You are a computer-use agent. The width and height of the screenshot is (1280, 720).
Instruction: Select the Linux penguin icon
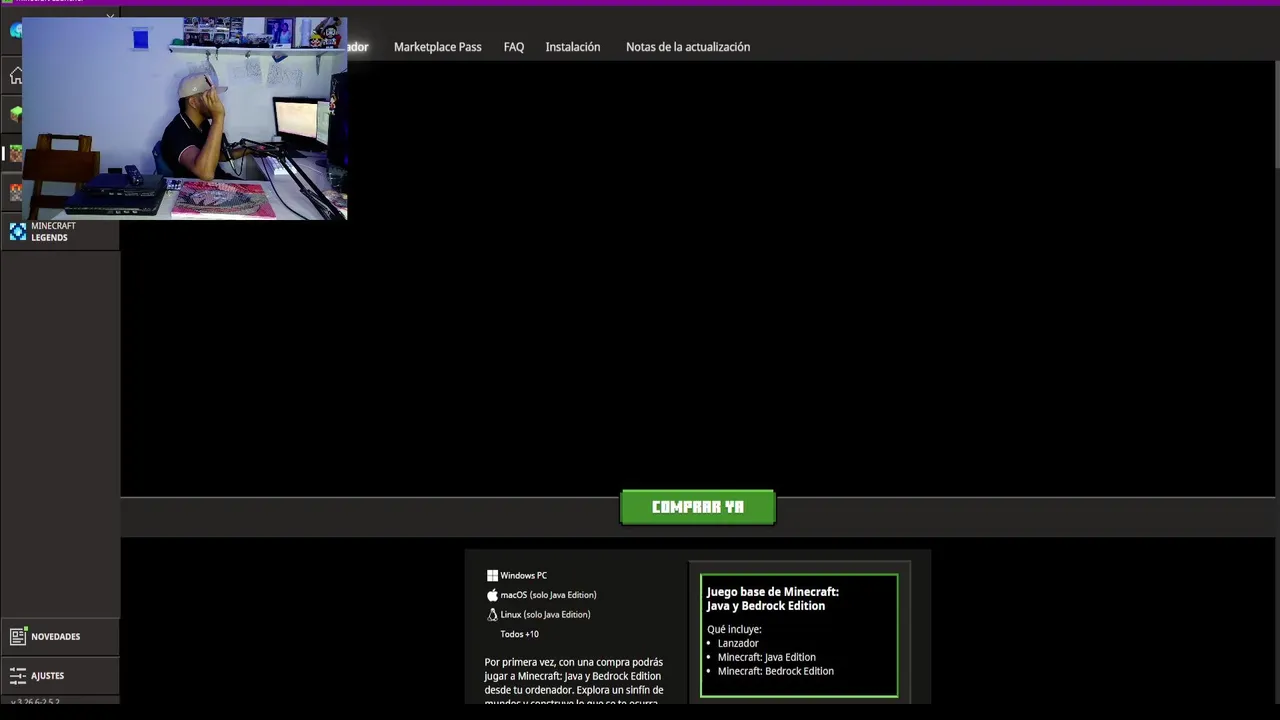[x=492, y=615]
